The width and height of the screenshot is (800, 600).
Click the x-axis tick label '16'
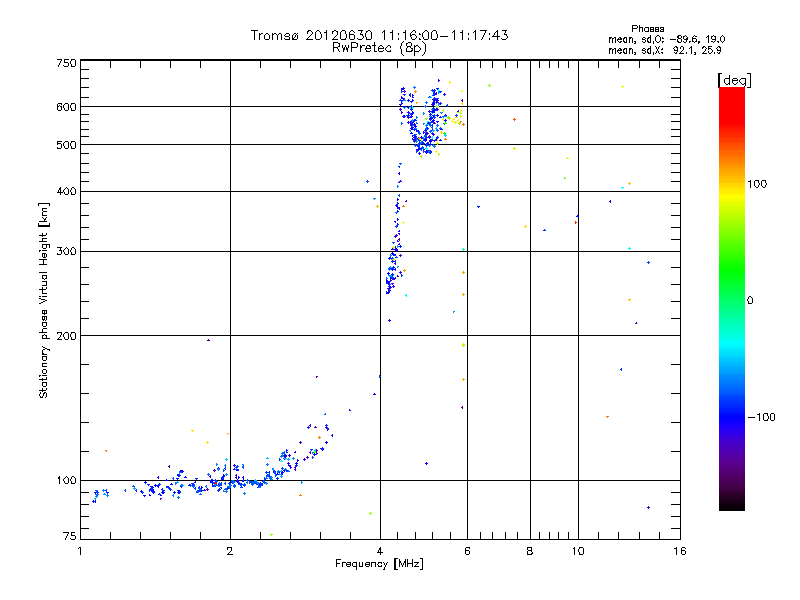tap(680, 551)
